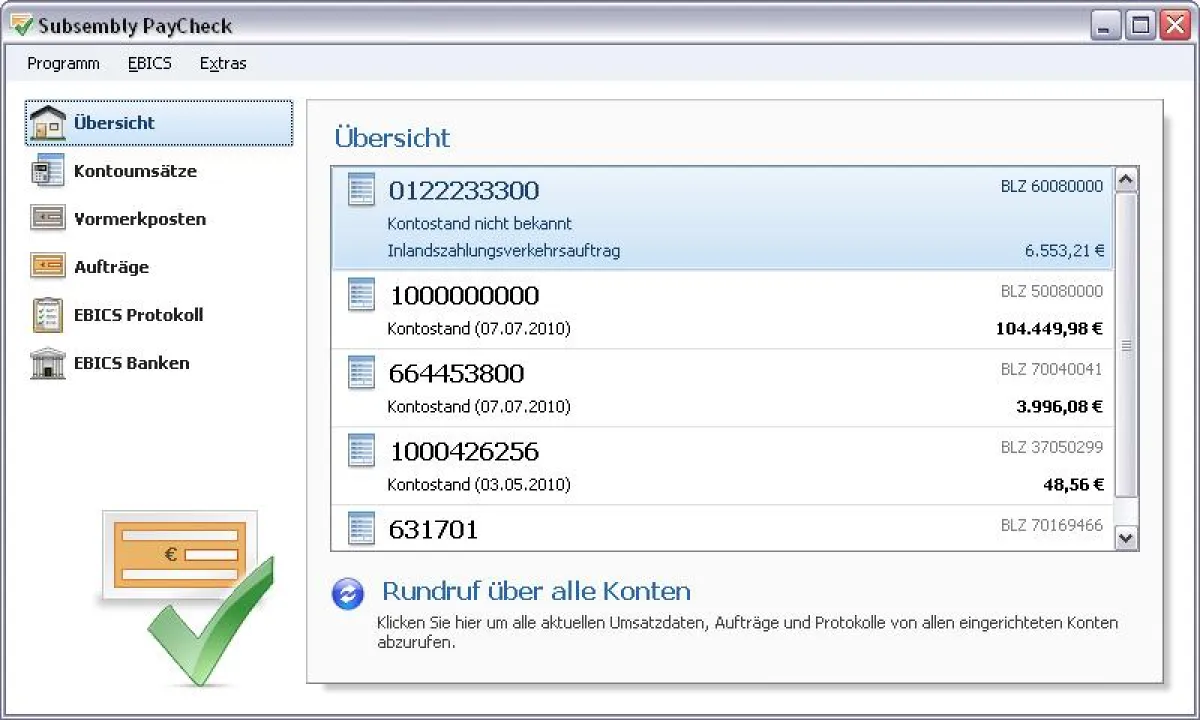This screenshot has width=1200, height=720.
Task: Click the document icon beside account 631701
Action: [360, 529]
